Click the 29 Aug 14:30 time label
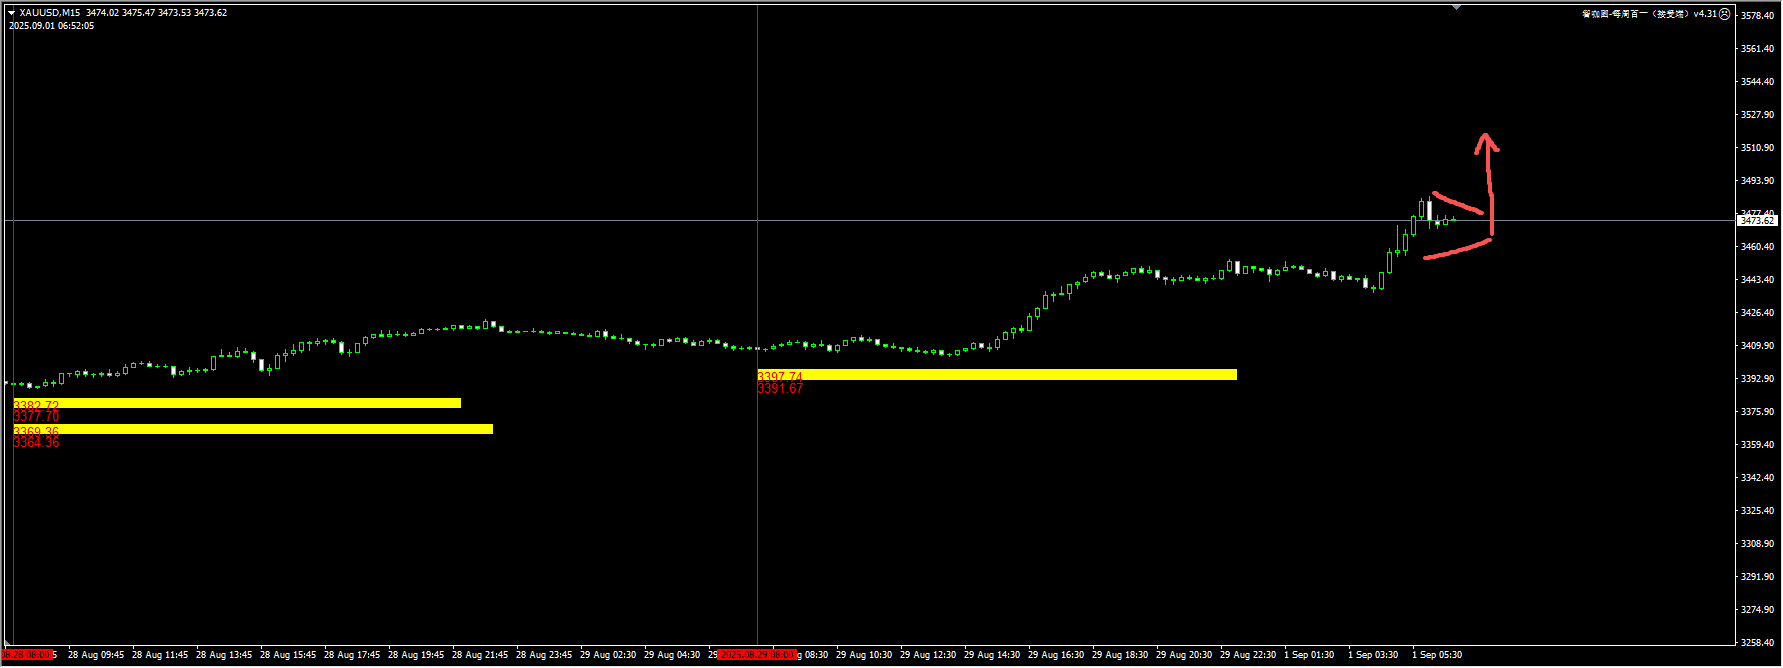Image resolution: width=1783 pixels, height=668 pixels. (992, 655)
